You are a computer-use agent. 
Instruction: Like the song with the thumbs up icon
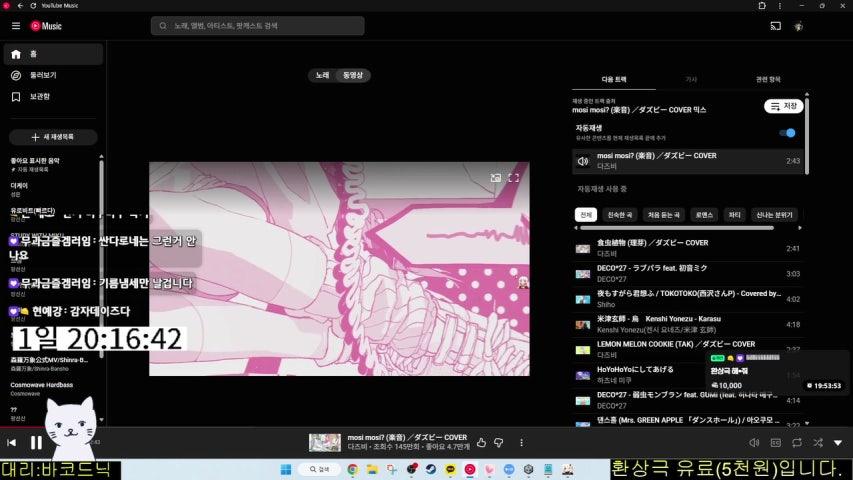pyautogui.click(x=481, y=442)
